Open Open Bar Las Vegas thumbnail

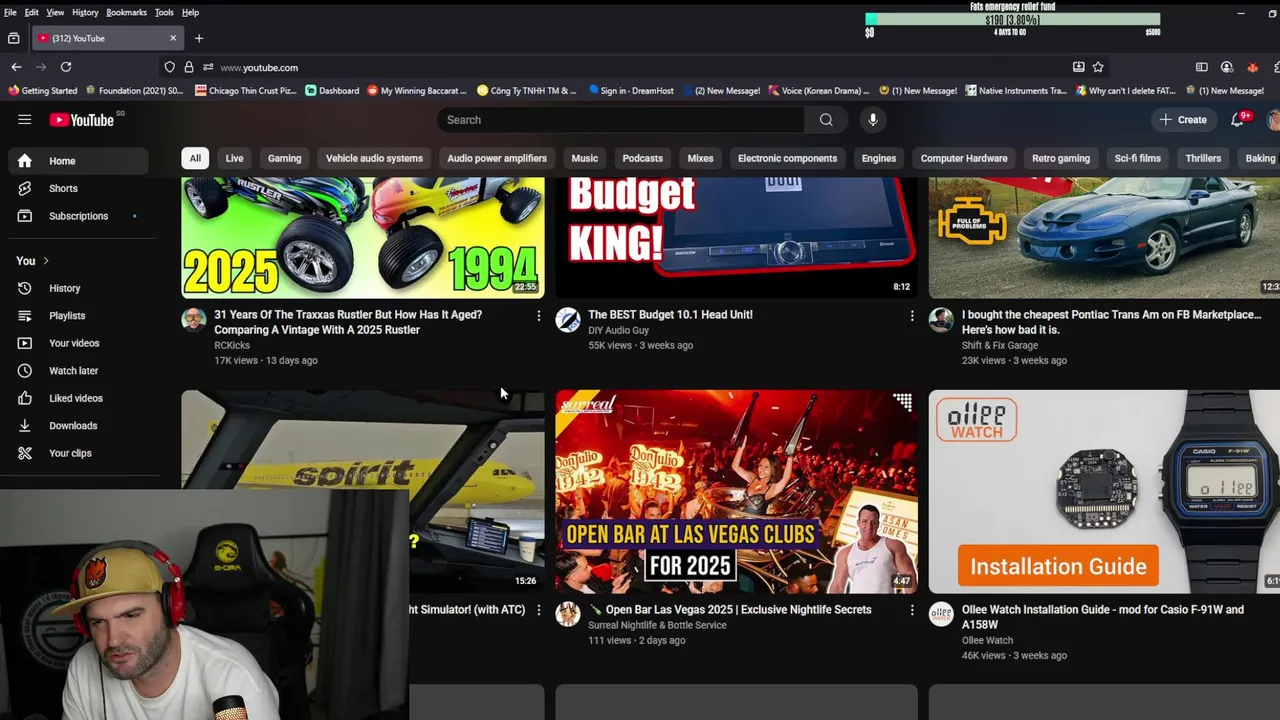(736, 492)
